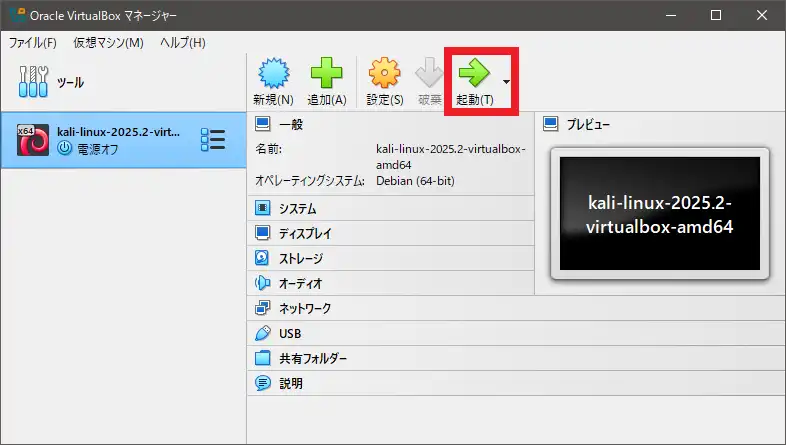Viewport: 786px width, 445px height.
Task: Click the 電源オフ power state icon
Action: pyautogui.click(x=64, y=148)
